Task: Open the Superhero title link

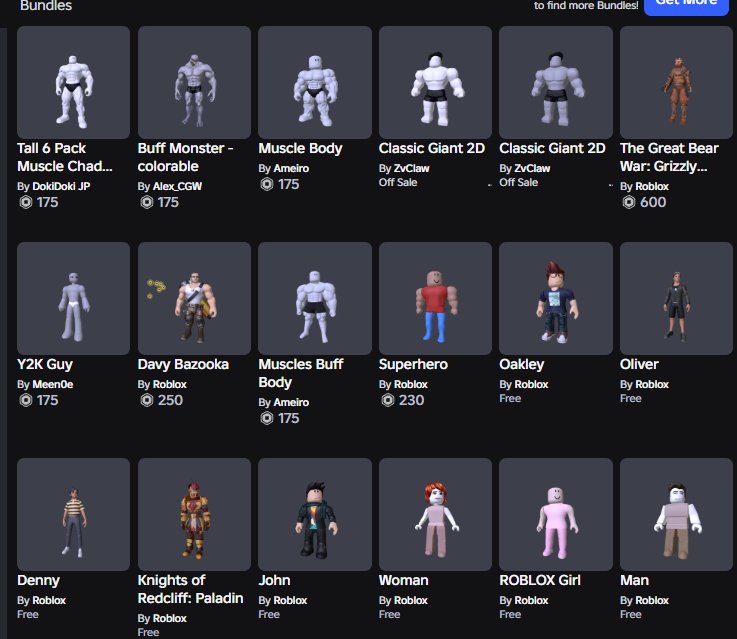Action: click(413, 365)
